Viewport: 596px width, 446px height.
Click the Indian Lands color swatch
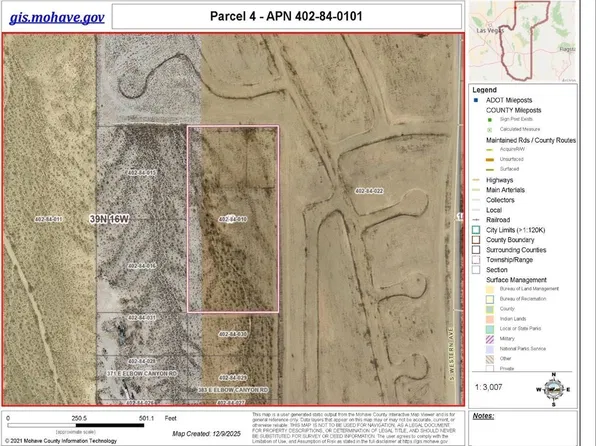490,319
